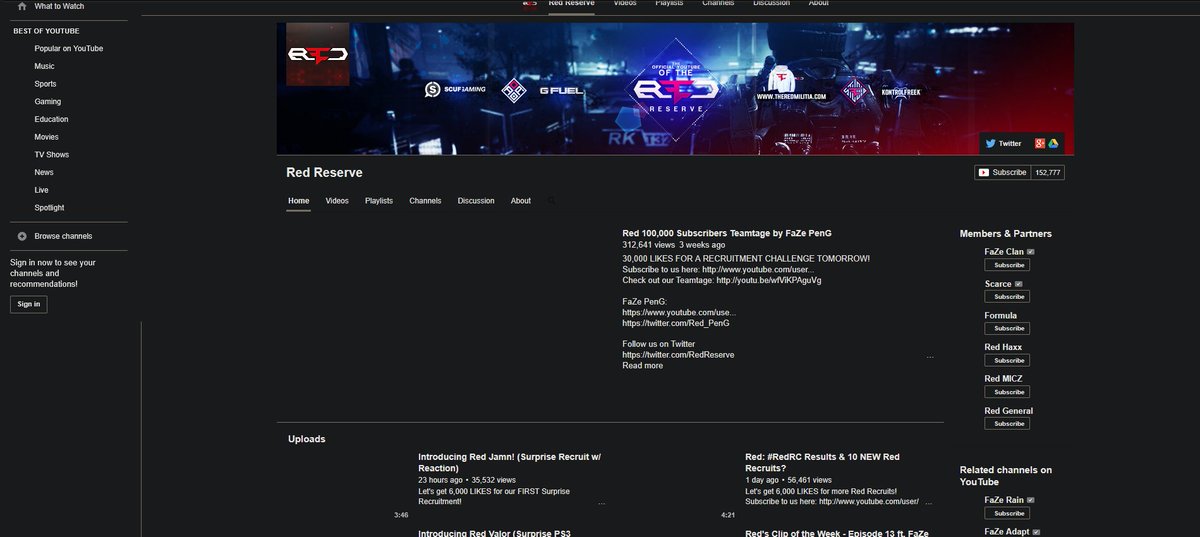Open the Live category
Screen dimensions: 1200x537
41,190
